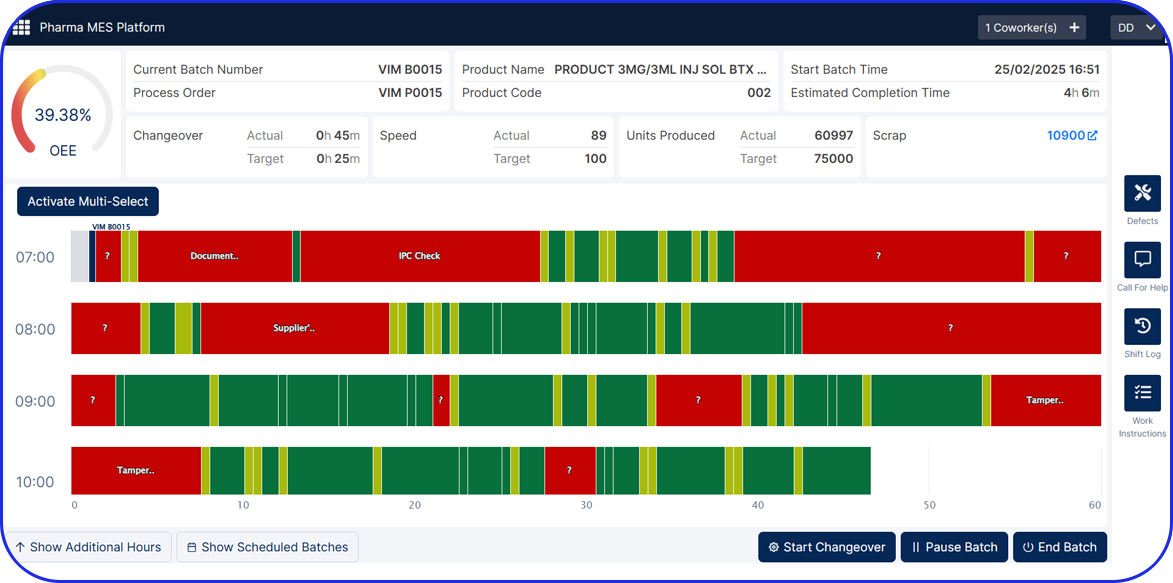
Task: Select the Document.. red block at 07:00
Action: (x=214, y=256)
